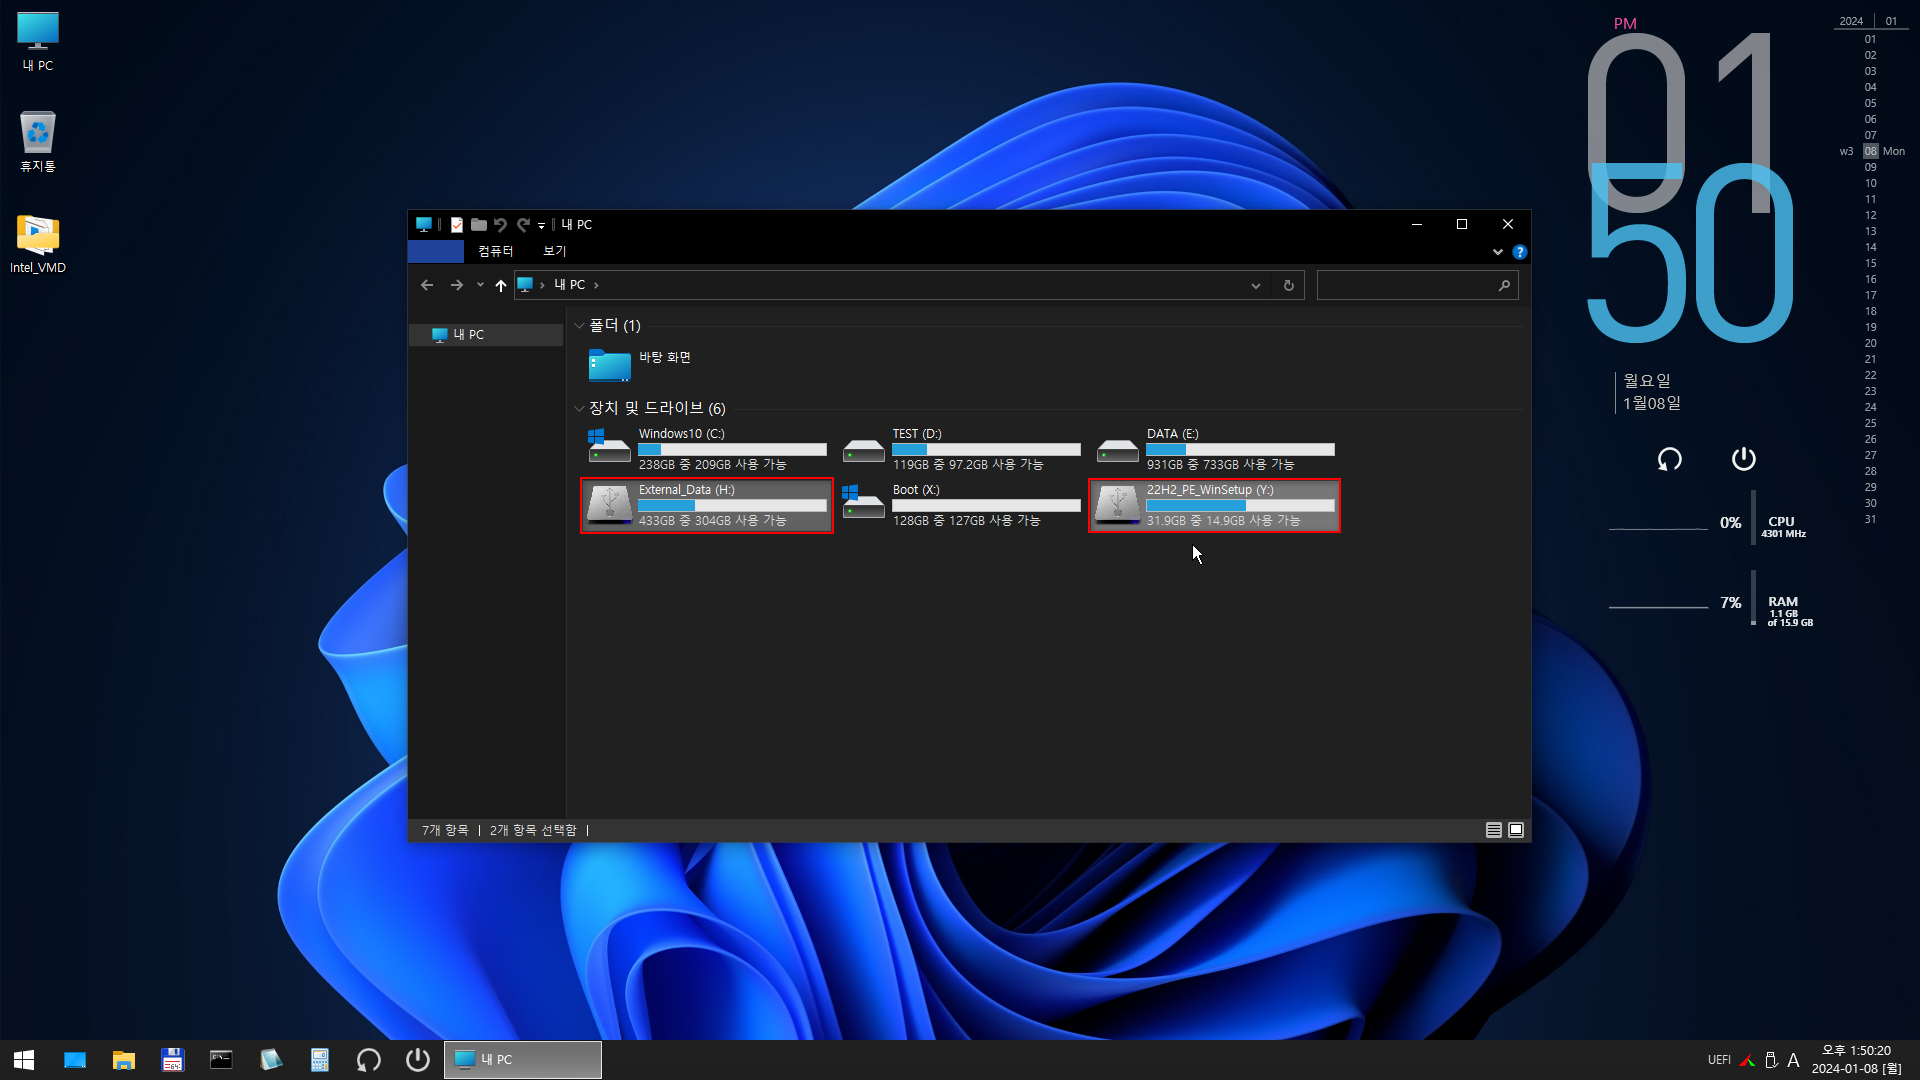Click the restart icon in taskbar
The width and height of the screenshot is (1920, 1080).
point(369,1060)
